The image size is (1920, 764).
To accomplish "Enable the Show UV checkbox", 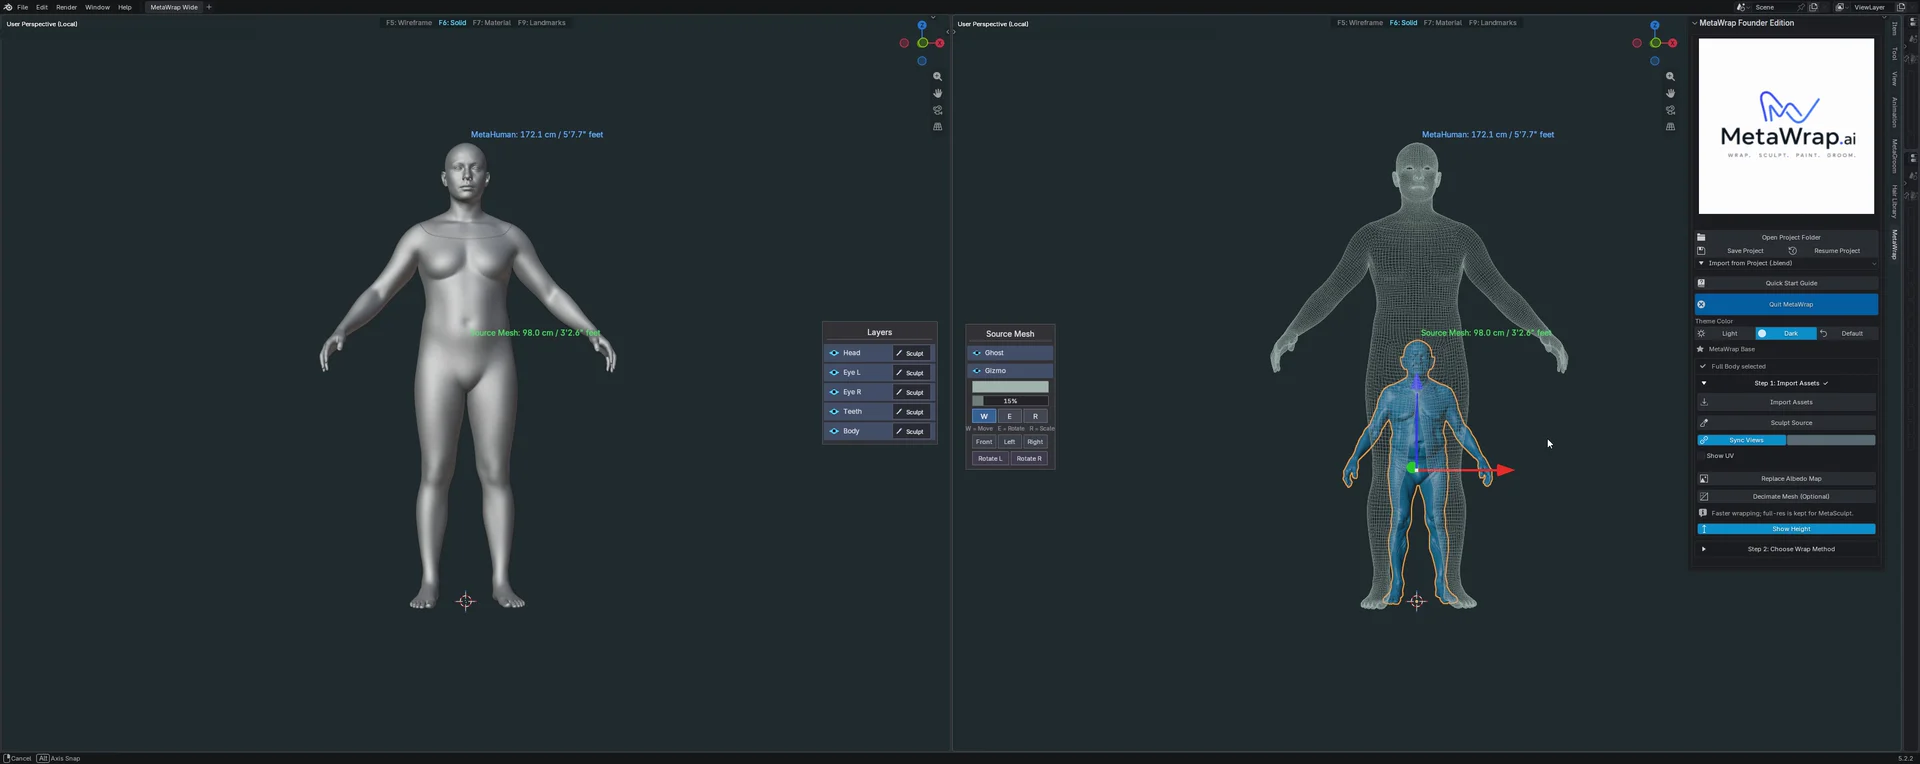I will 1701,456.
